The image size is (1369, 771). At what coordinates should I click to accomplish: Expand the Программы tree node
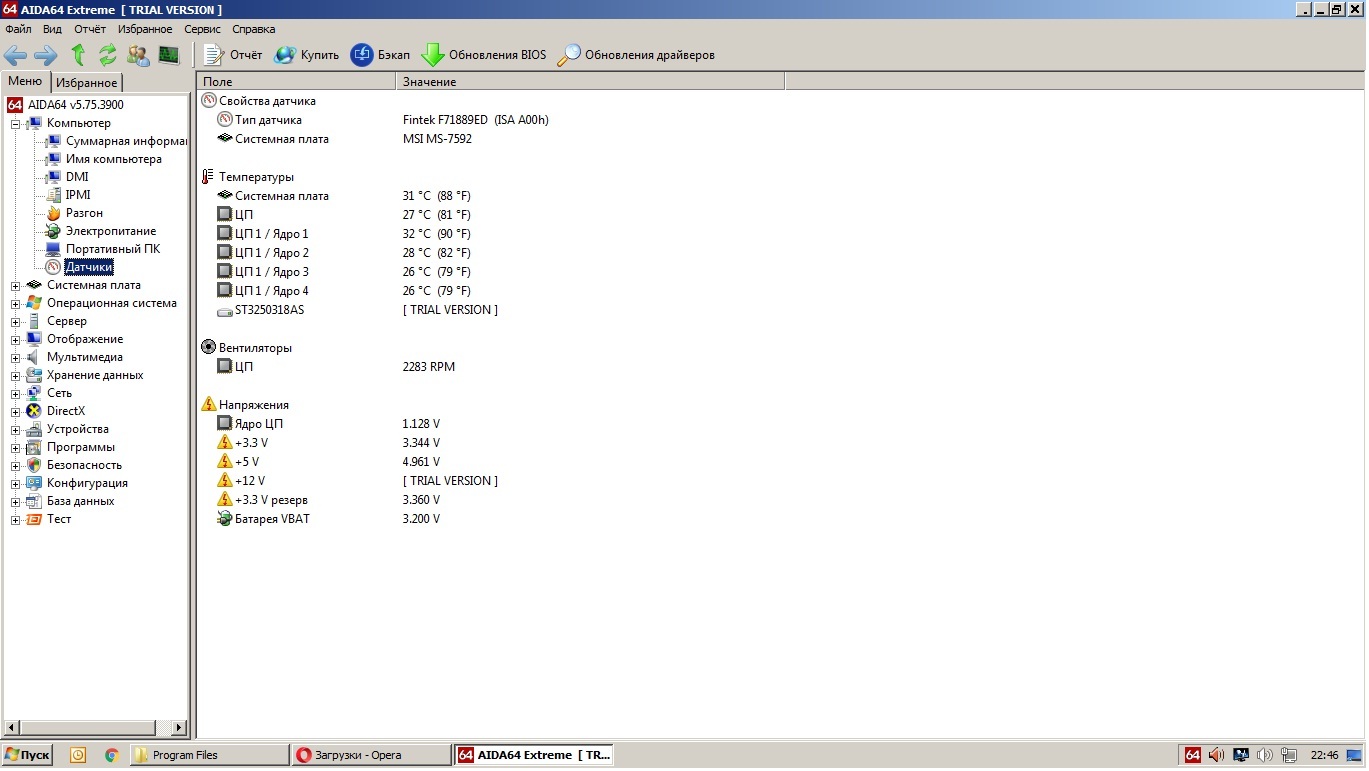point(15,448)
